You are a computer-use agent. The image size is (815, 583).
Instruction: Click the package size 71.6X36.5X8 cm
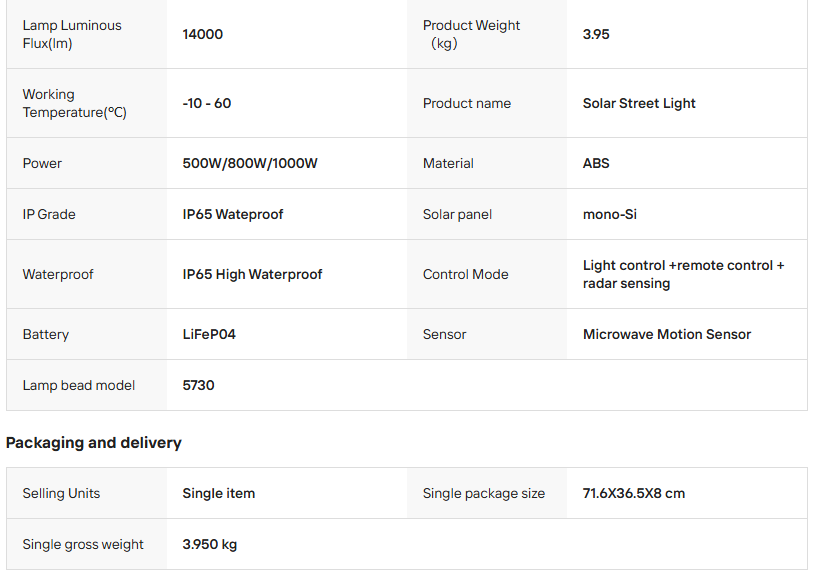634,493
